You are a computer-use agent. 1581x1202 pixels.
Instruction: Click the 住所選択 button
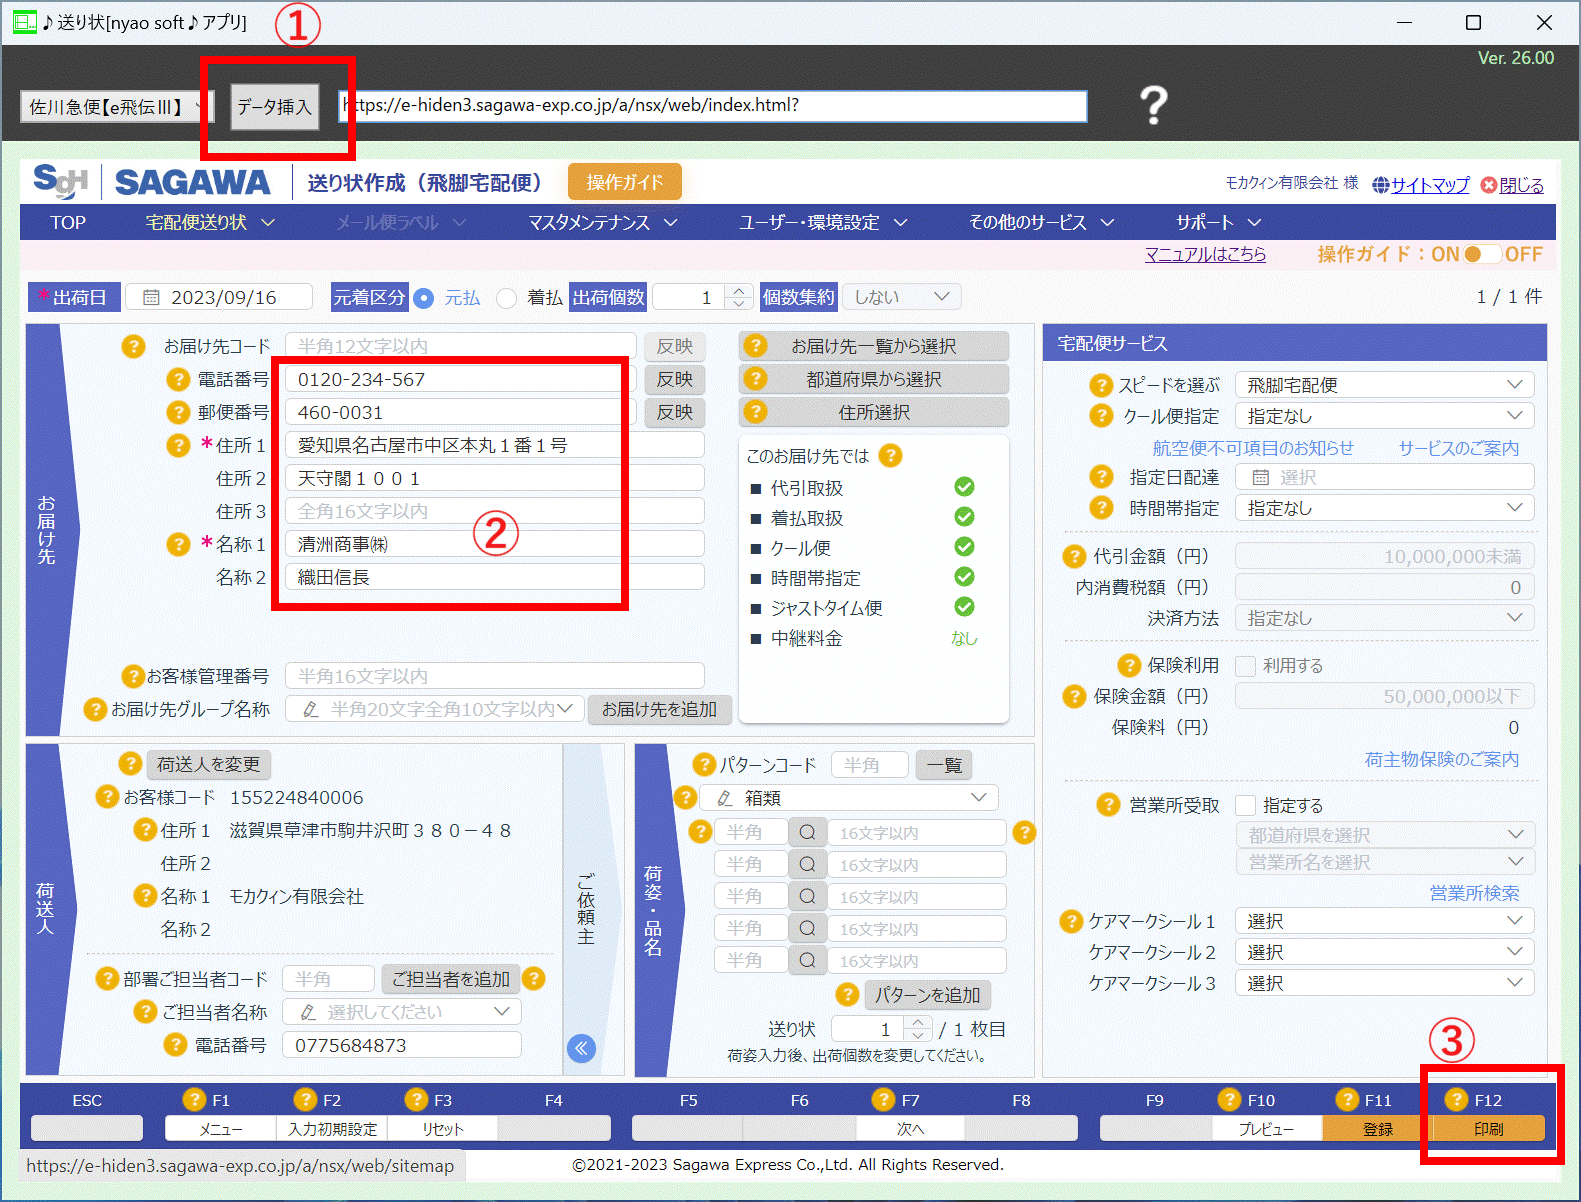pyautogui.click(x=874, y=412)
